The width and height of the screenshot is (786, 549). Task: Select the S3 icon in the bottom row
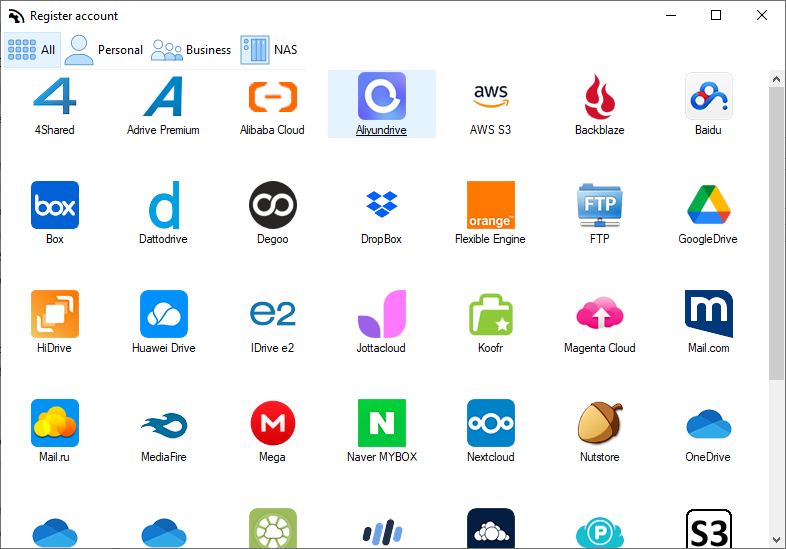(708, 528)
